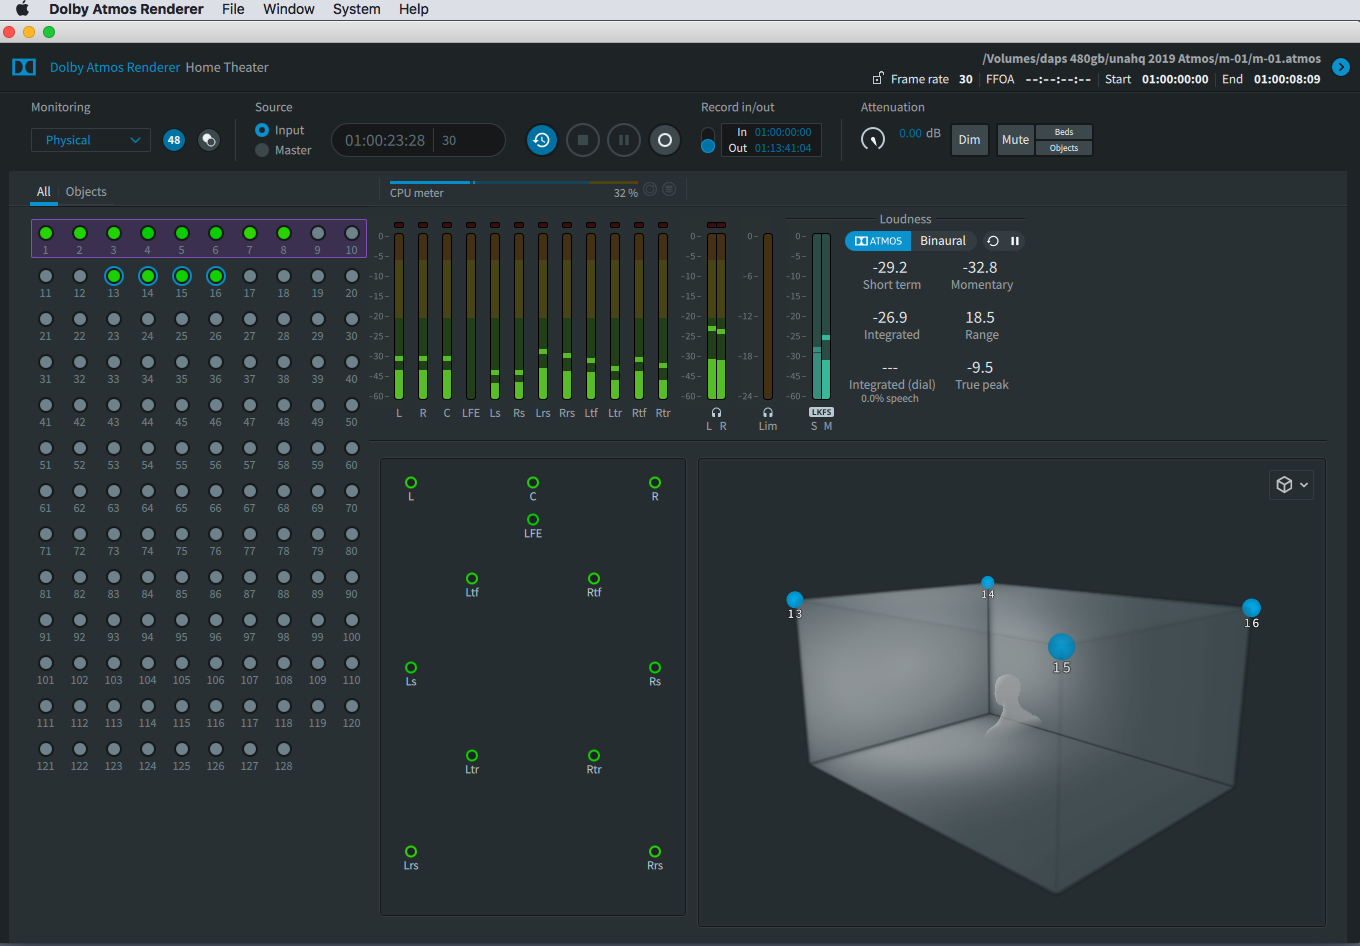The height and width of the screenshot is (946, 1360).
Task: Click the 0.0% speech label
Action: tap(890, 399)
